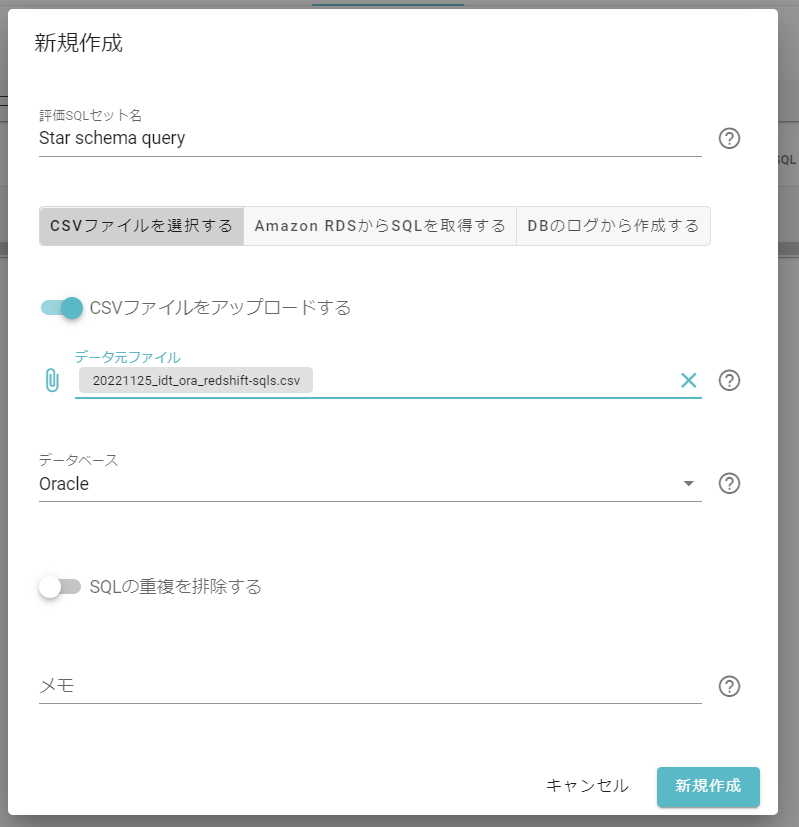
Task: Switch to DBのログから作成する tab
Action: [x=613, y=226]
